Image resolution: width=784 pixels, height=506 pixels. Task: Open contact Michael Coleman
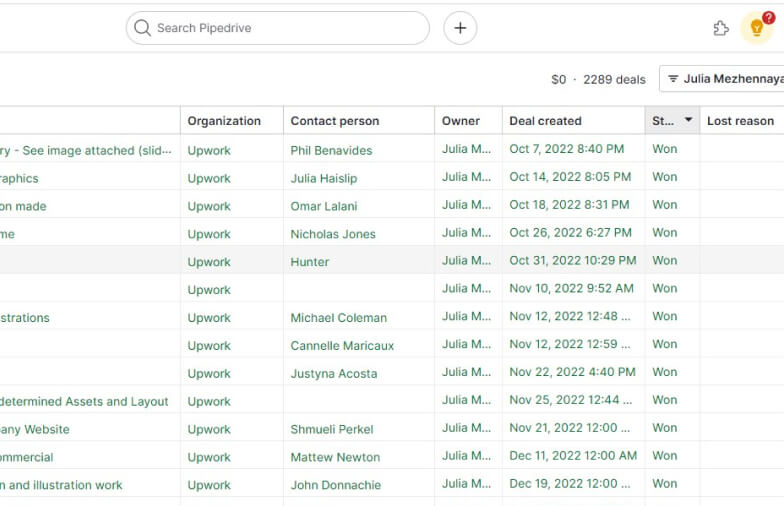point(339,318)
